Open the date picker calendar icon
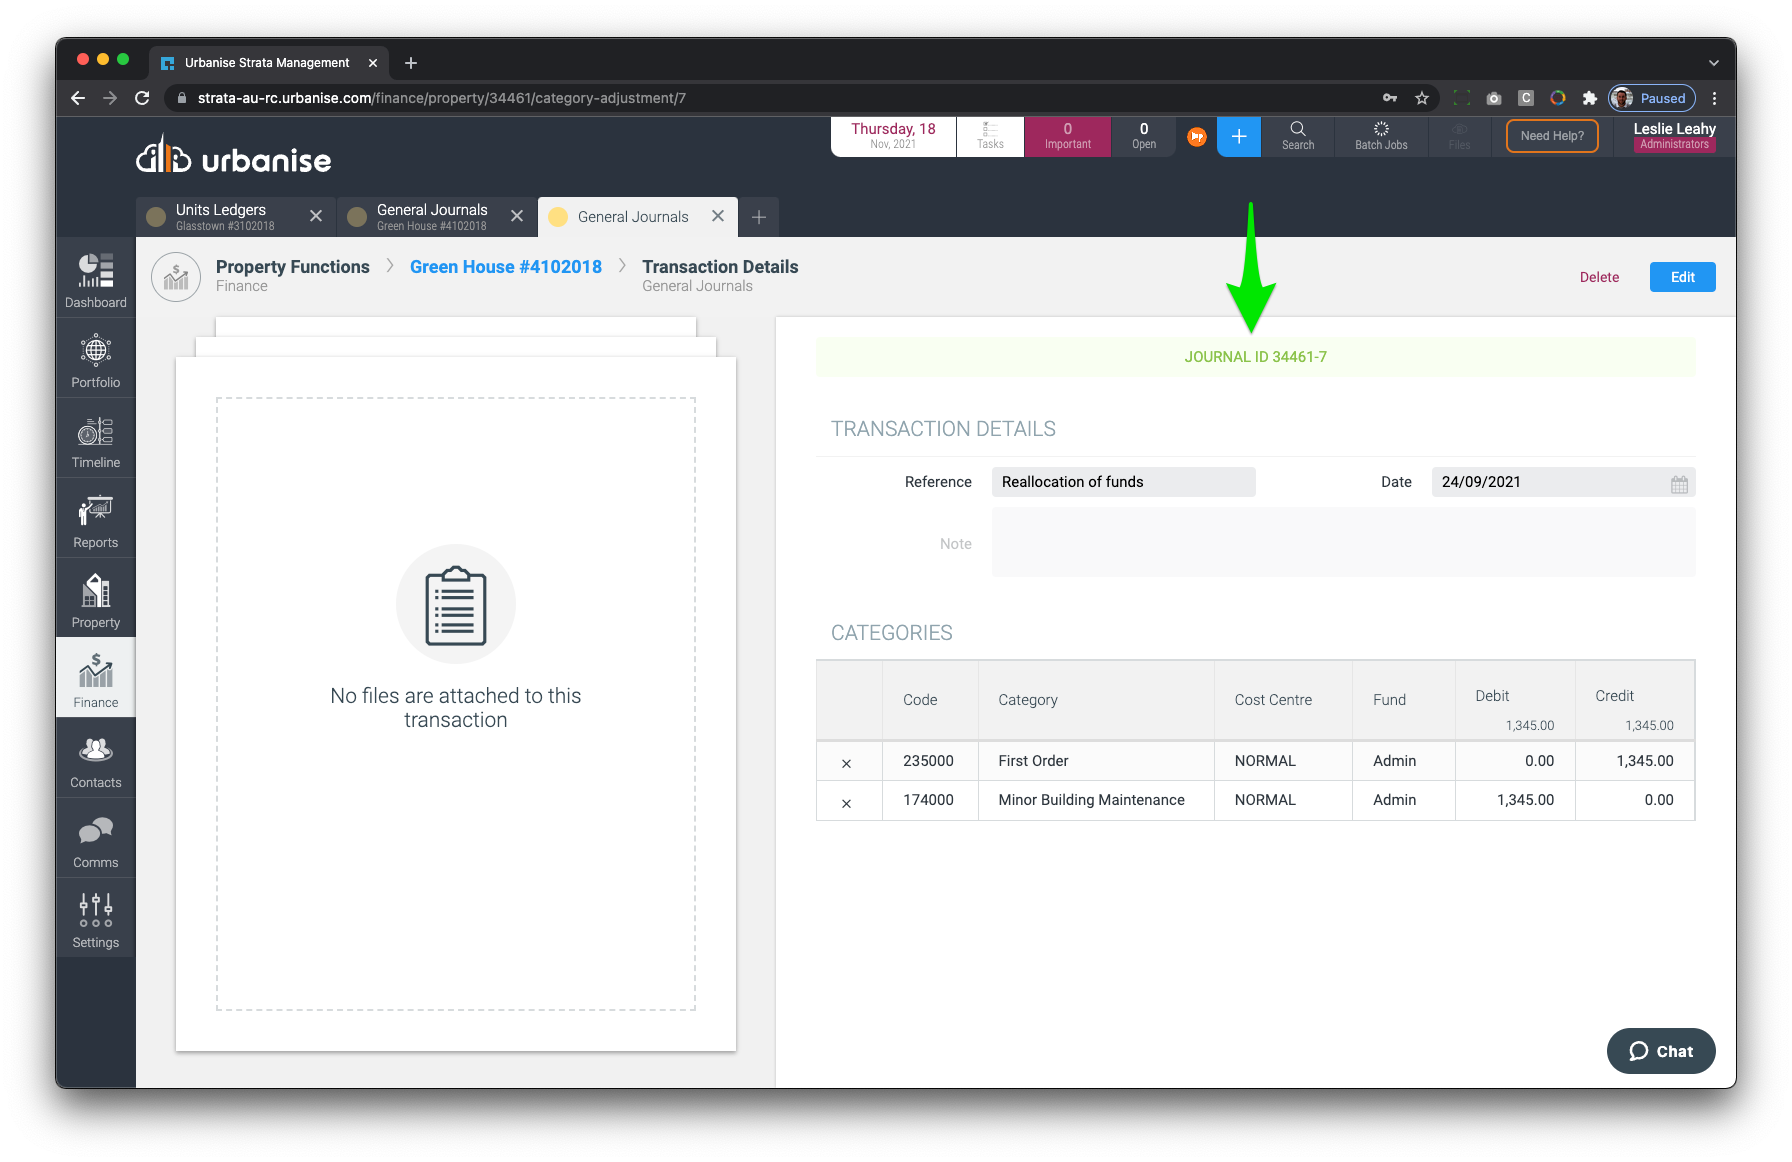1792x1162 pixels. 1679,484
